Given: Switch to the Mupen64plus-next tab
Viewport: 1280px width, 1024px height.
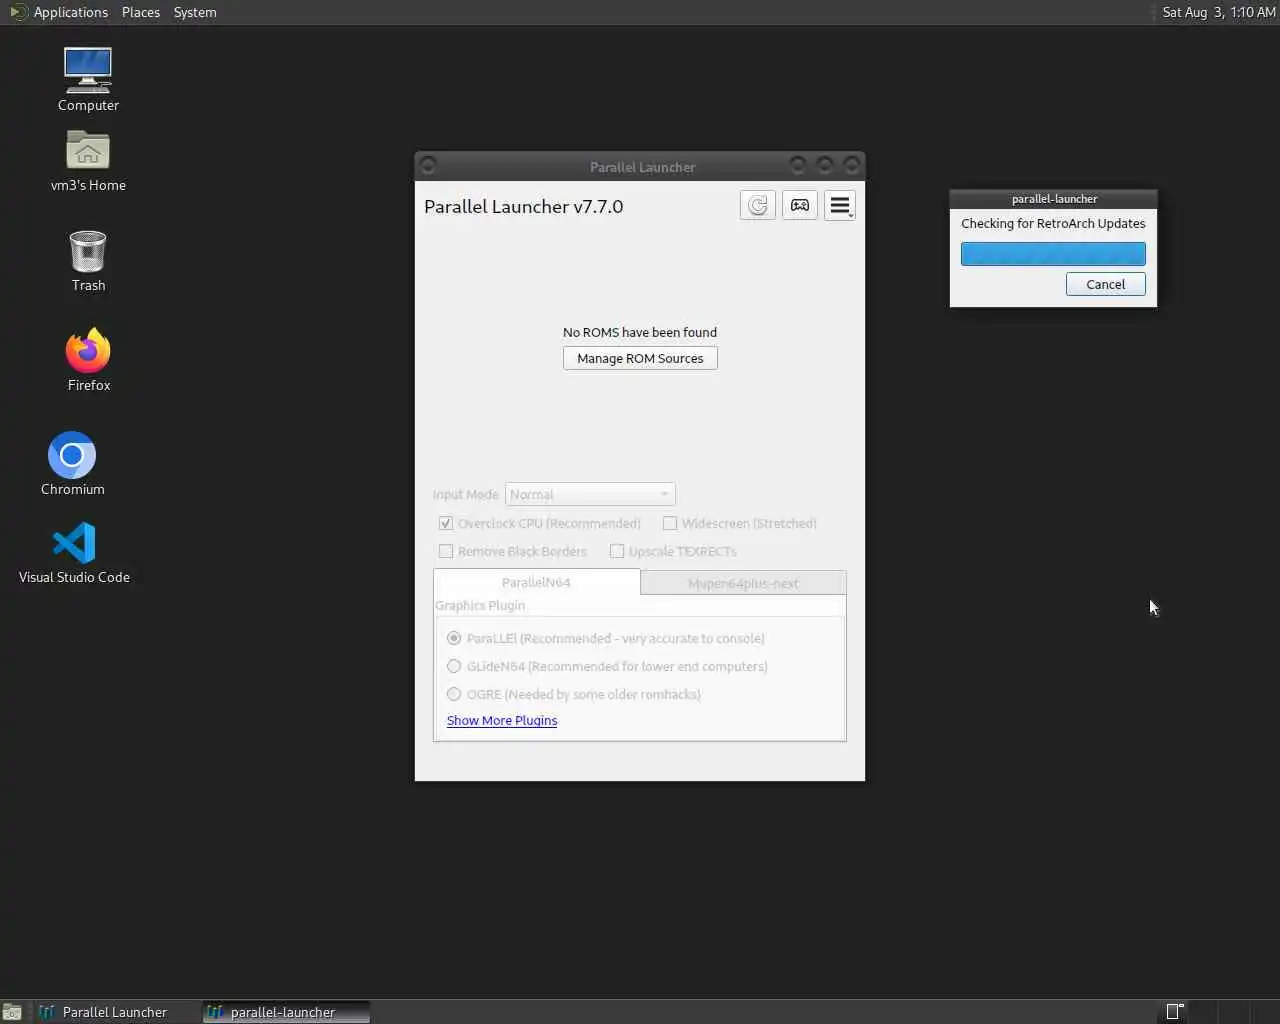Looking at the screenshot, I should pos(743,583).
